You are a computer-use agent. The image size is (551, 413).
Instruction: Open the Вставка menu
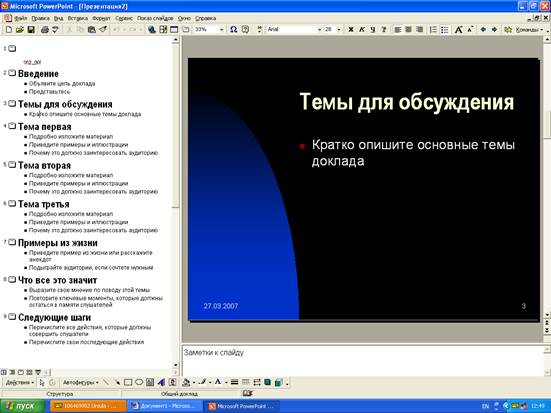click(x=78, y=18)
